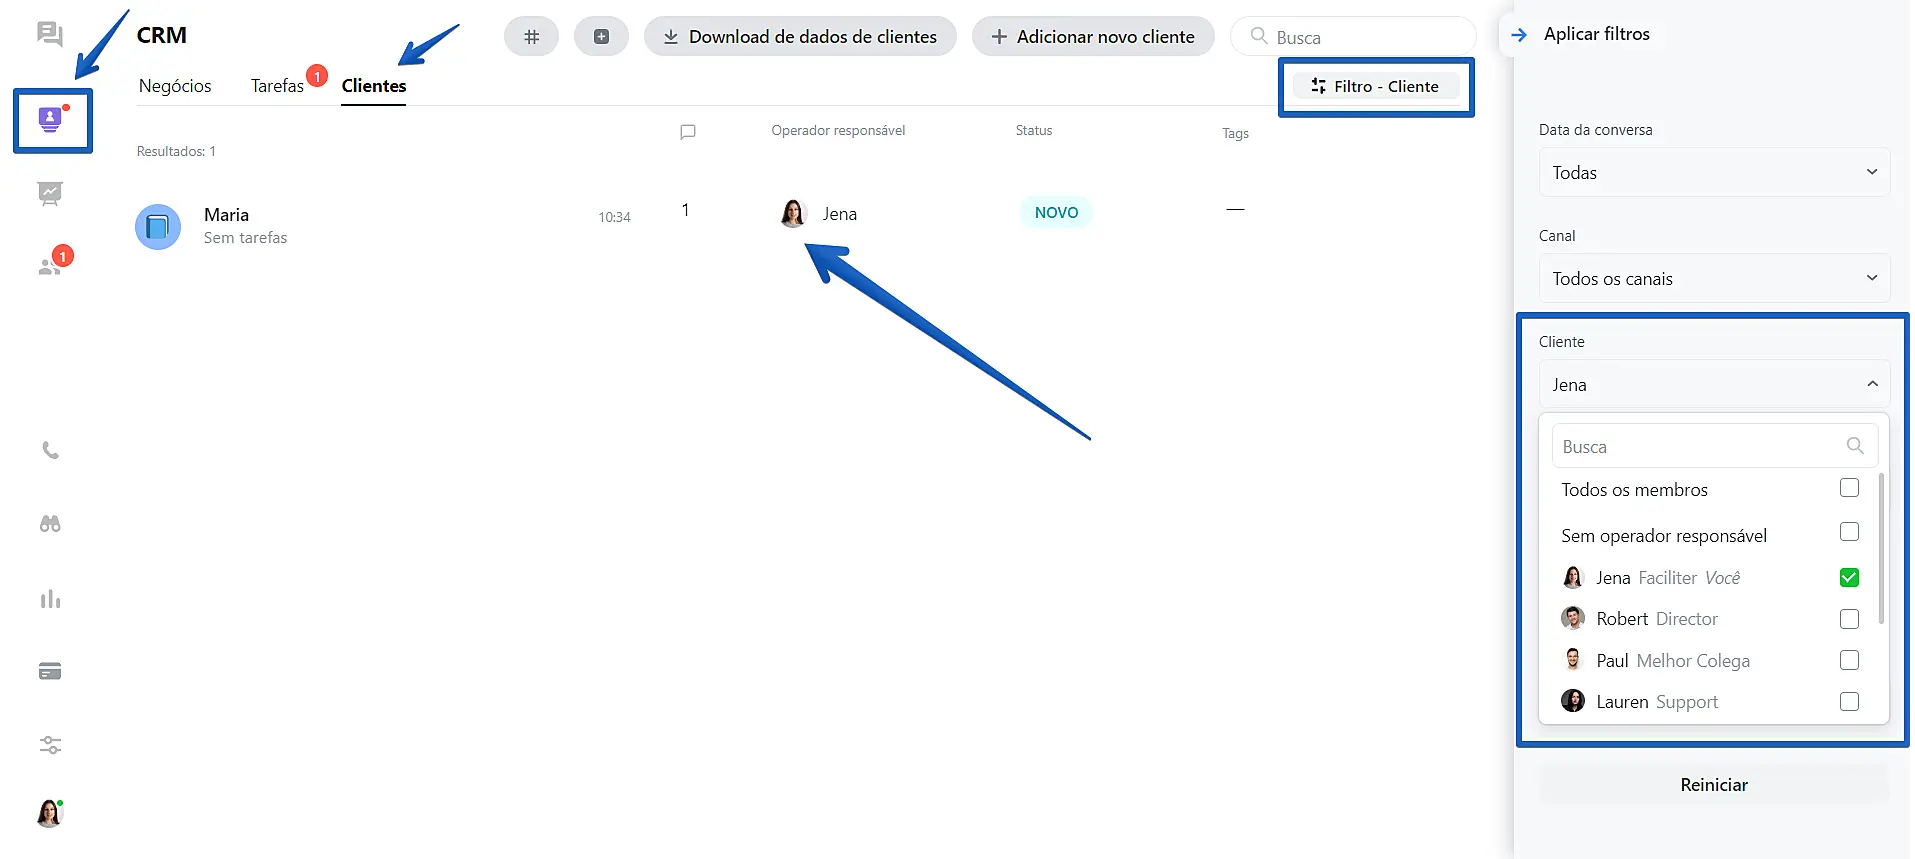The height and width of the screenshot is (859, 1915).
Task: Collapse the Cliente dropdown showing Jena
Action: (1714, 385)
